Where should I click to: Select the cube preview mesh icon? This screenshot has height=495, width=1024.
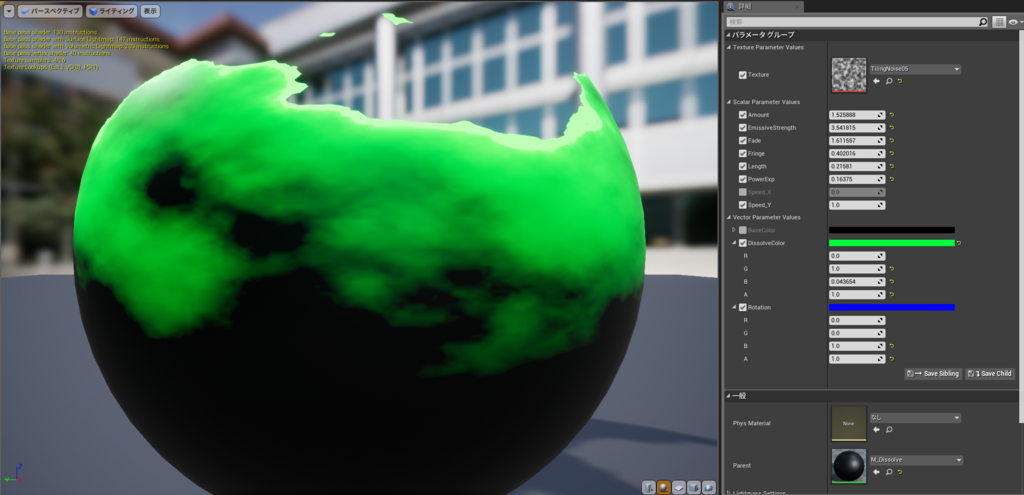[x=694, y=487]
